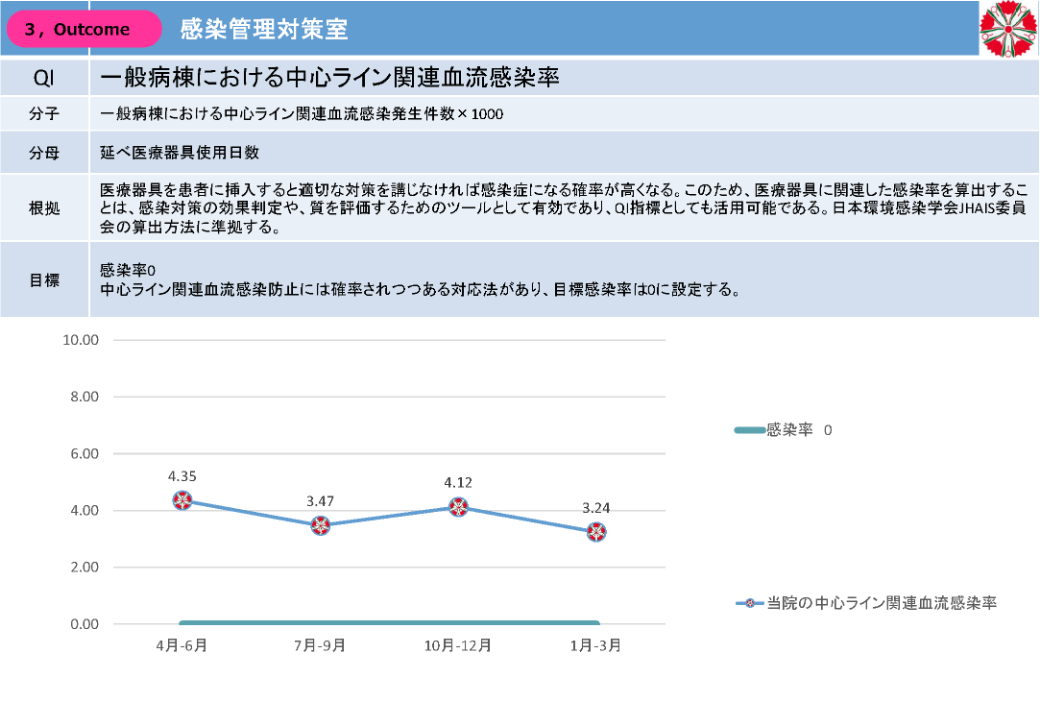Click the 感染率 0 legend line swatch

click(x=749, y=430)
